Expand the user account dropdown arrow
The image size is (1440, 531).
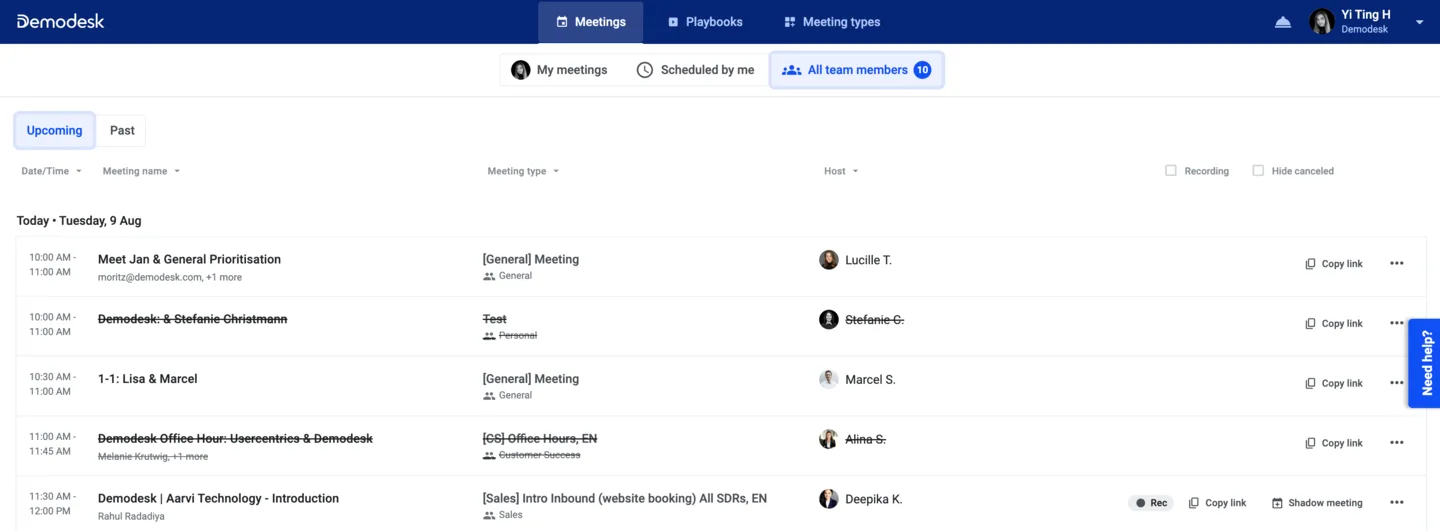(x=1420, y=22)
